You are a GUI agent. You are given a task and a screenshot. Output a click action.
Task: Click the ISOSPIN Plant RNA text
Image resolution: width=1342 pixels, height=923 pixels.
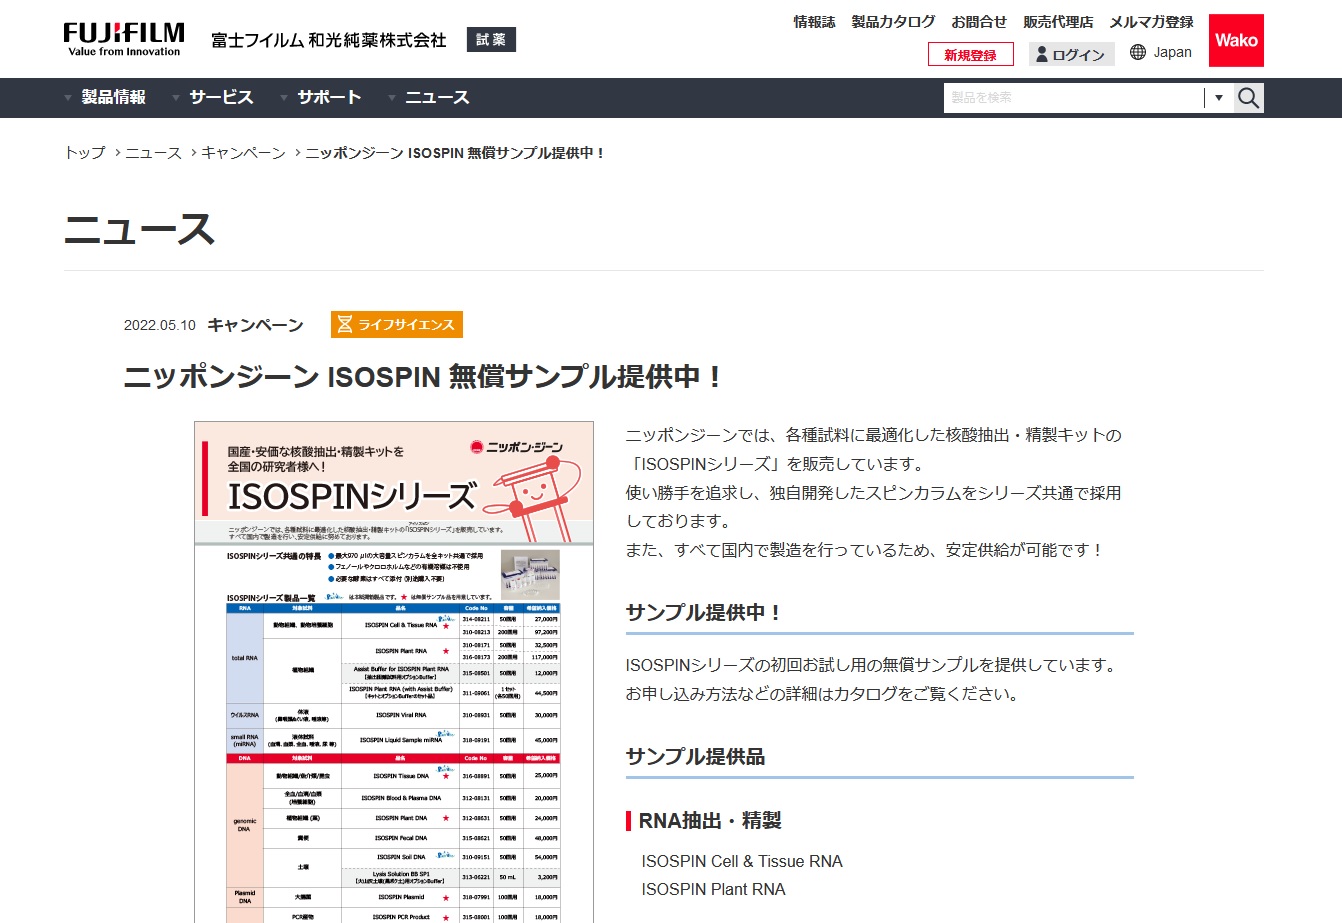(x=714, y=889)
